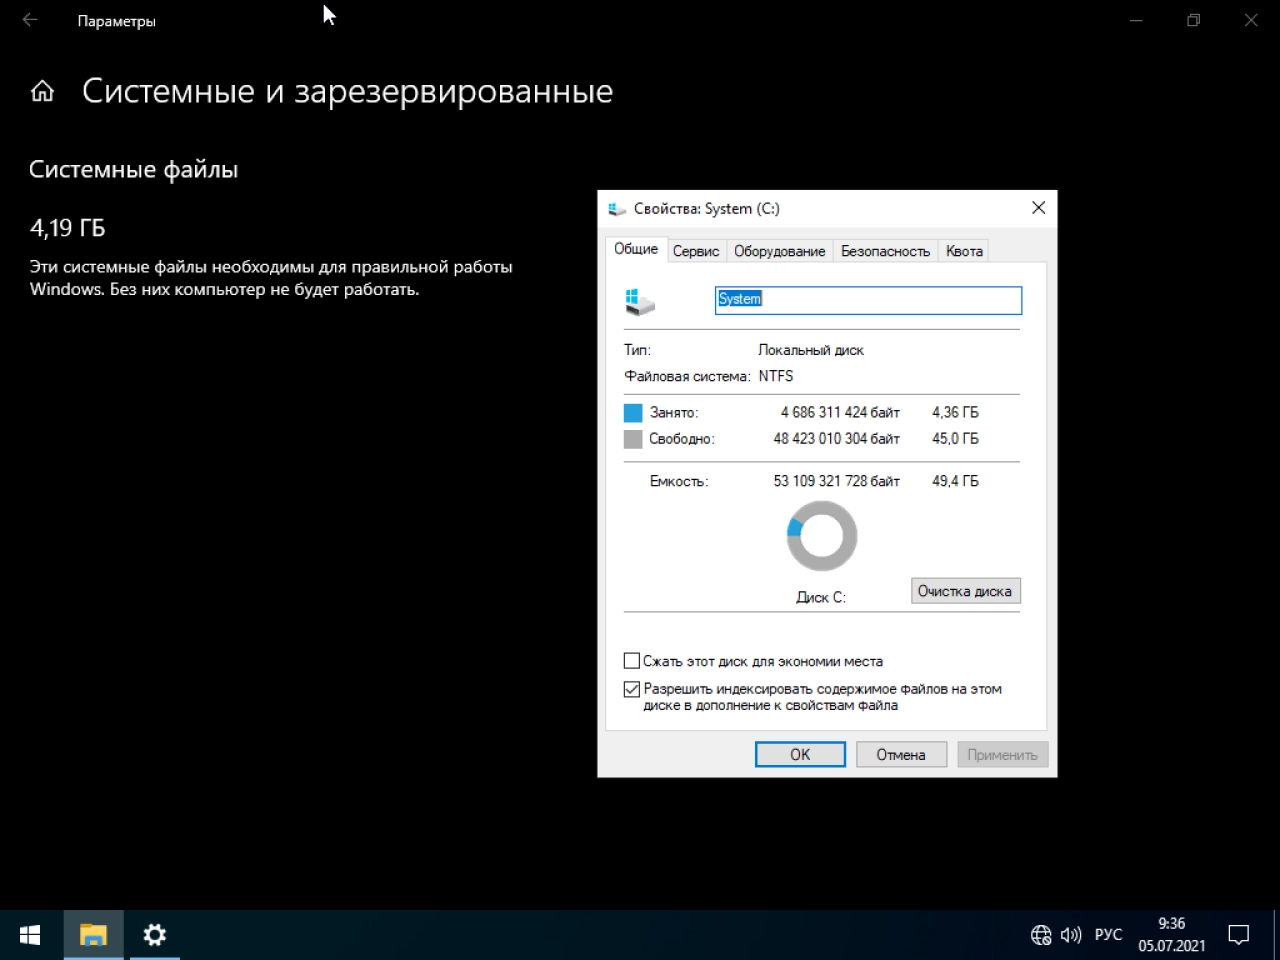This screenshot has width=1280, height=960.
Task: Click the '53 109 321 728 байт' capacity value
Action: pos(836,481)
